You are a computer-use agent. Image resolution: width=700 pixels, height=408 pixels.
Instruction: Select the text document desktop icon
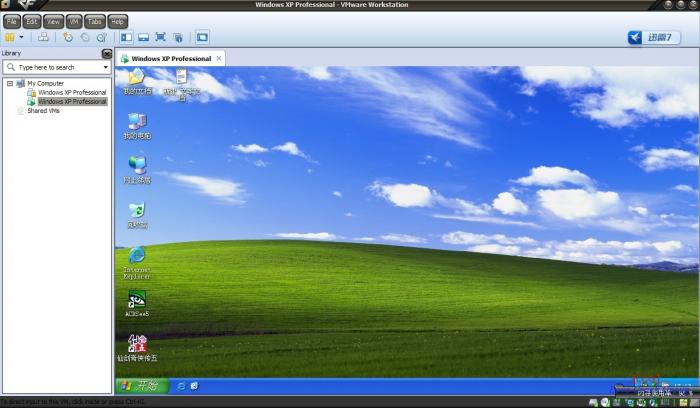pos(182,84)
